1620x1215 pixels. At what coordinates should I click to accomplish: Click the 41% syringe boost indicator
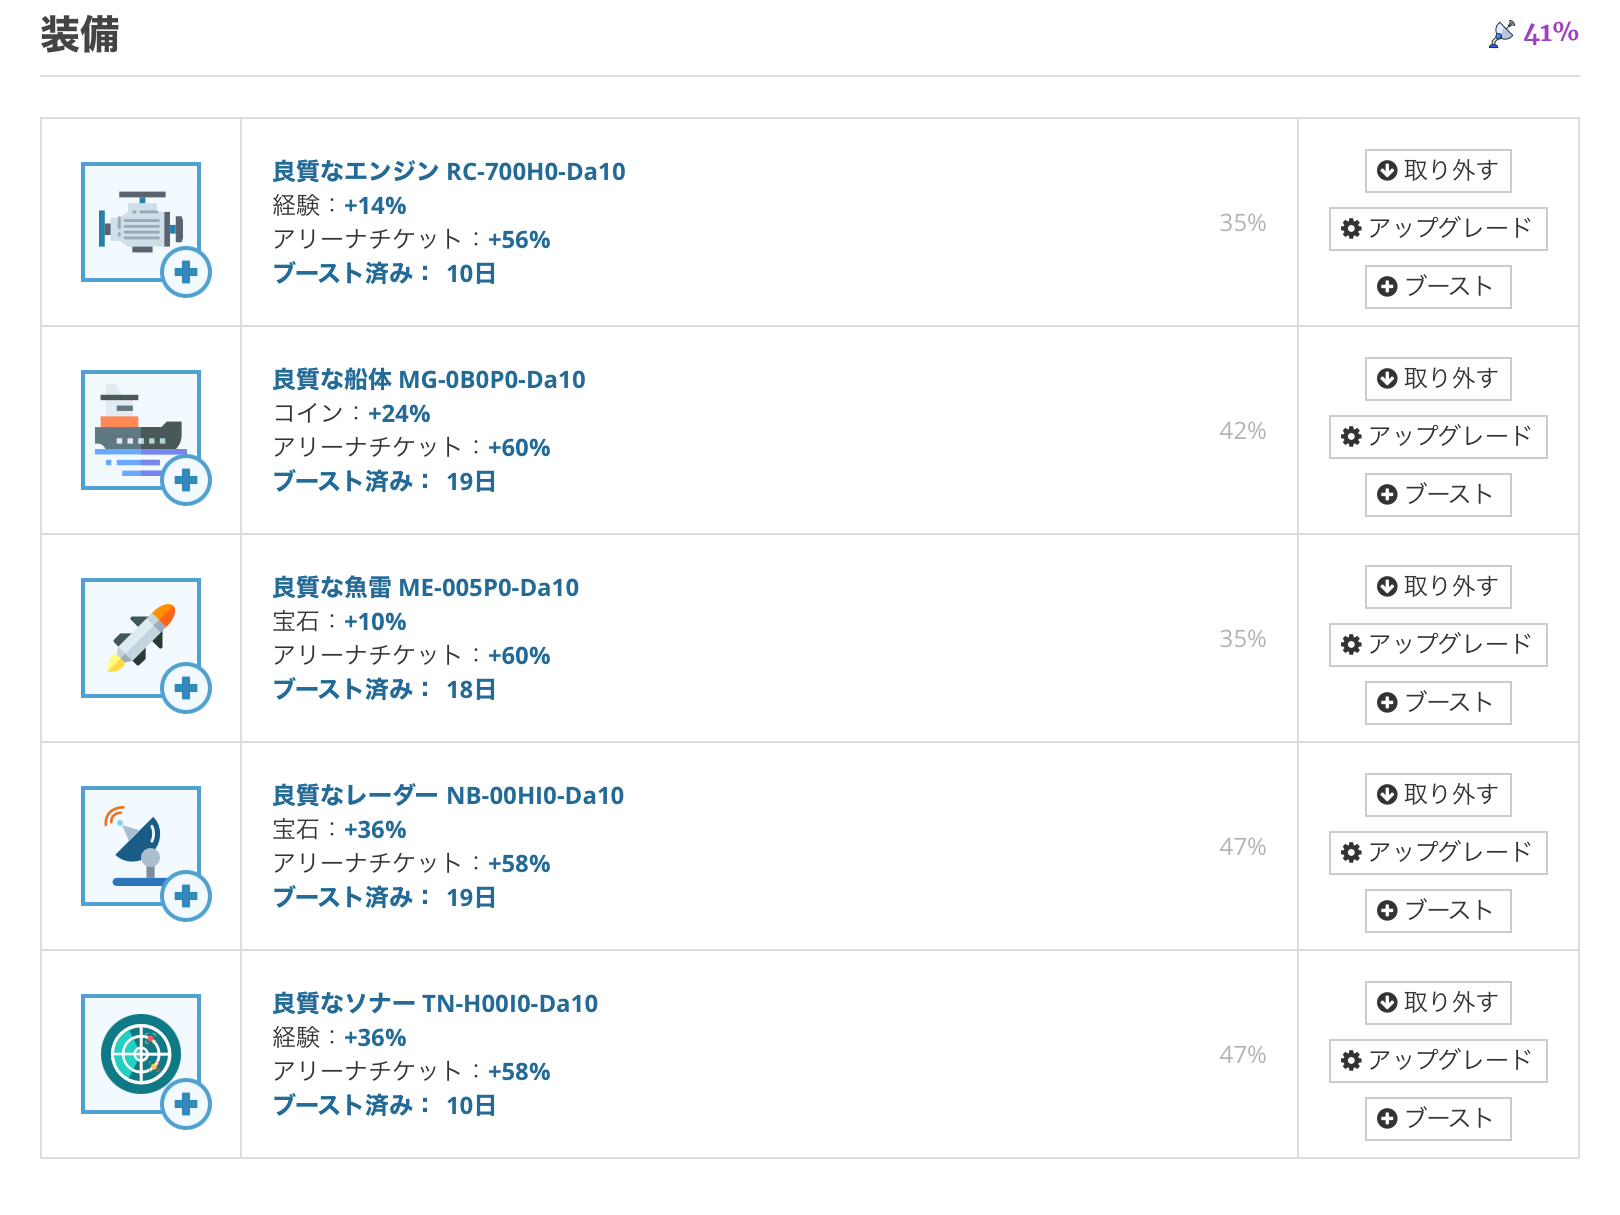1534,34
